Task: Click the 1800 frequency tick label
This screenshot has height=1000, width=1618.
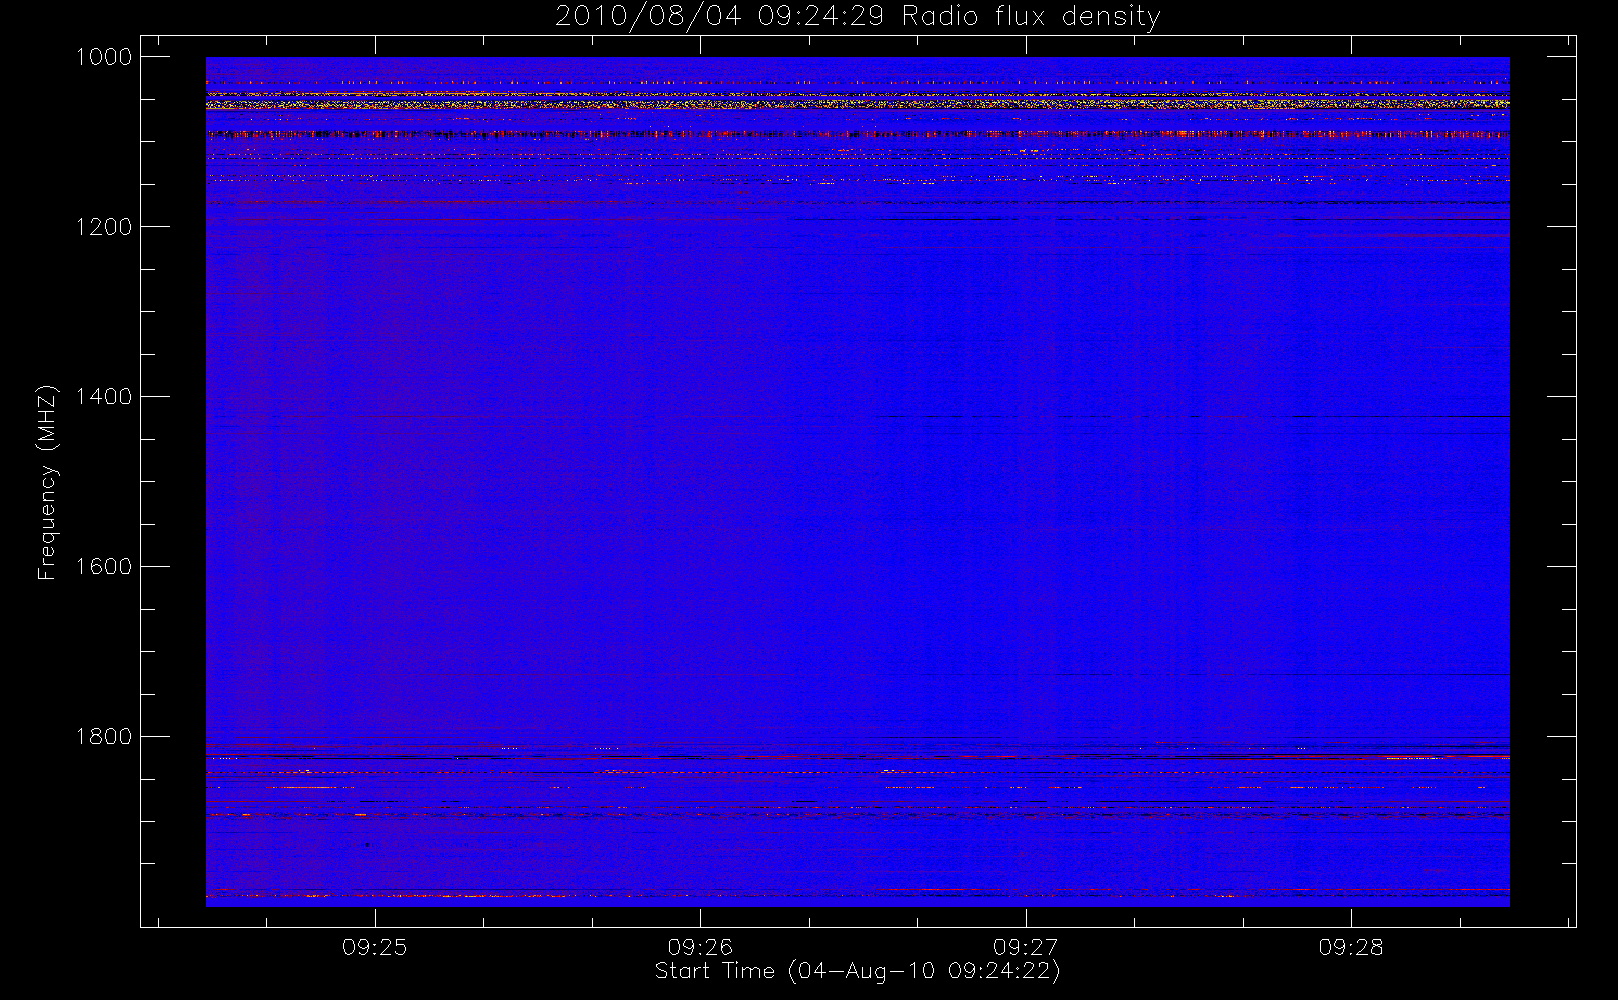Action: coord(104,737)
